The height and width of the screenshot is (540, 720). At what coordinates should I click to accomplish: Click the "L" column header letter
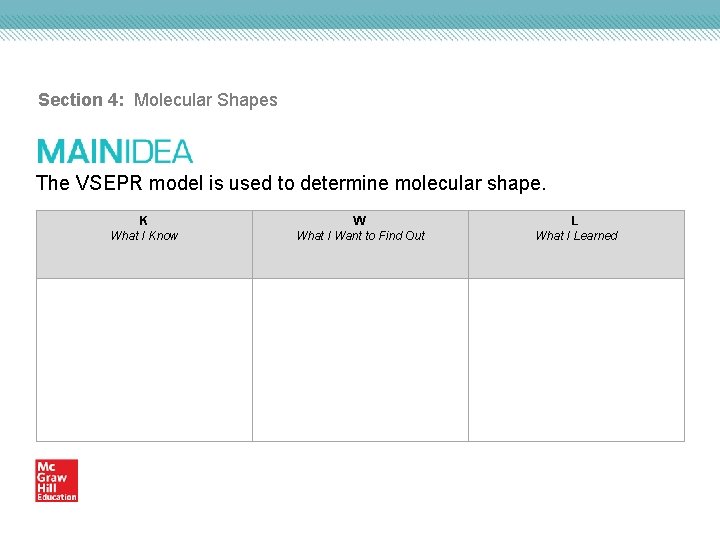click(575, 221)
